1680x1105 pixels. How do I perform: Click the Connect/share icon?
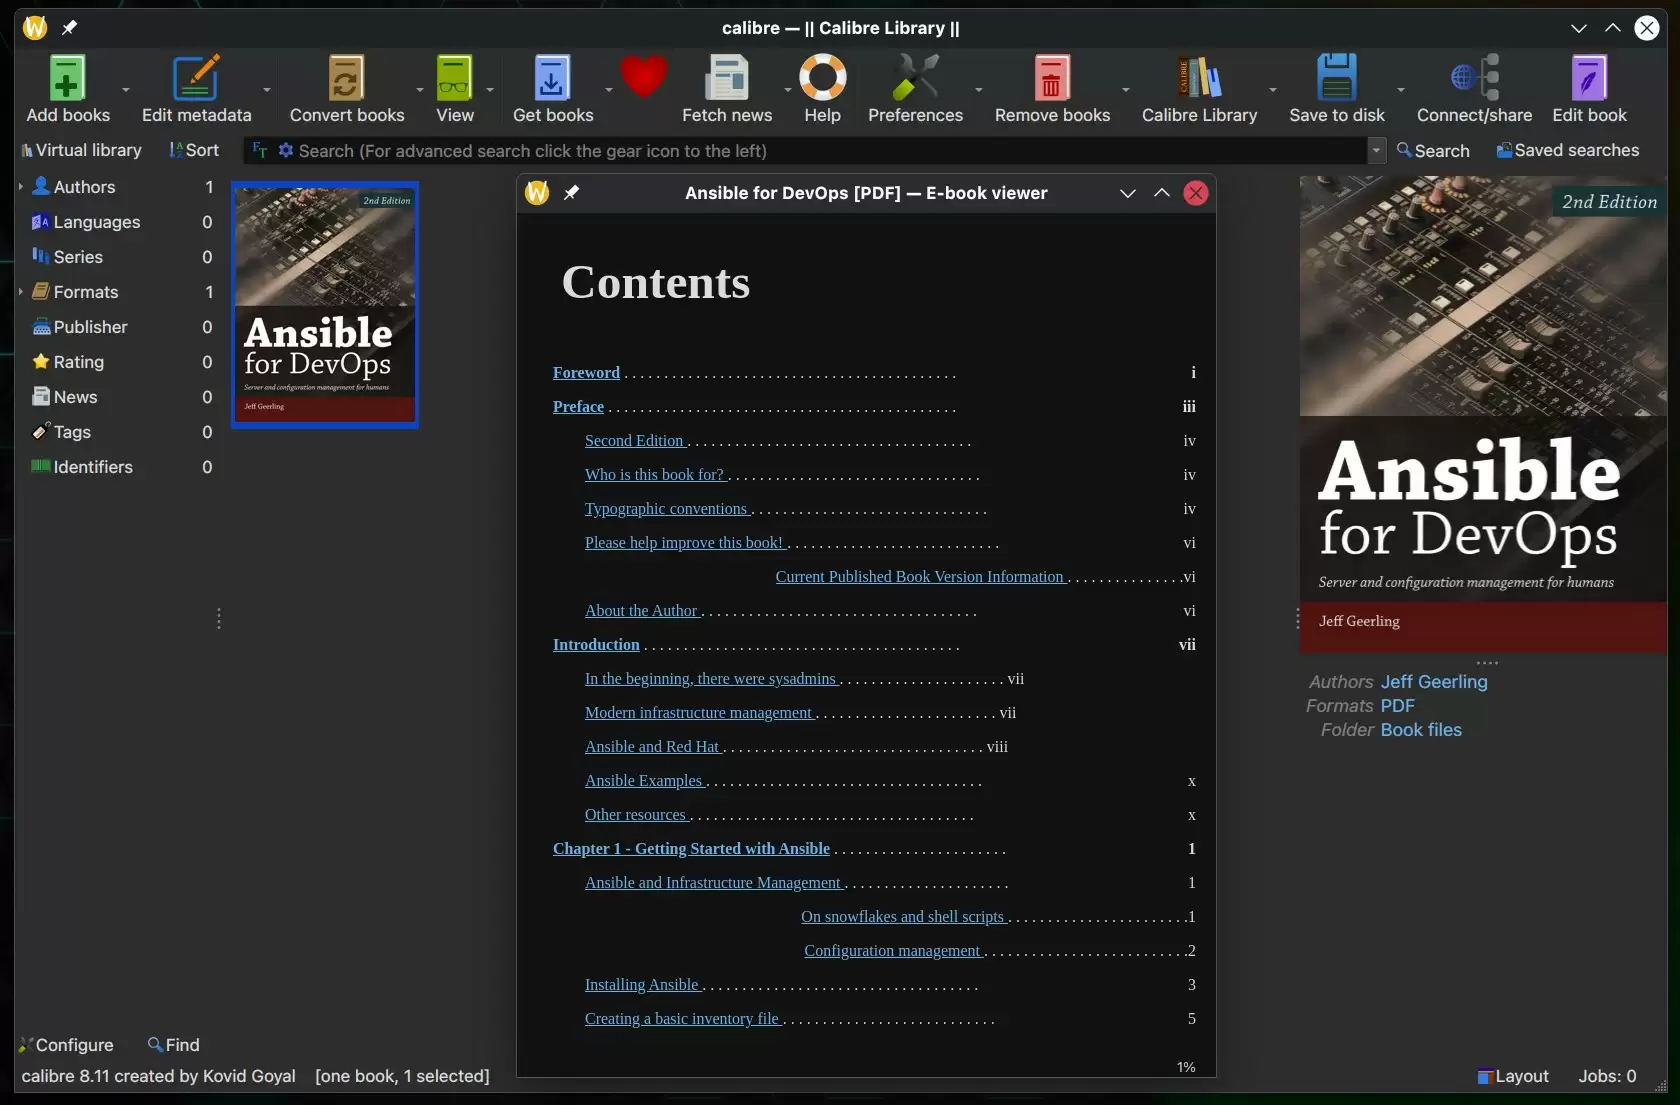(1474, 80)
